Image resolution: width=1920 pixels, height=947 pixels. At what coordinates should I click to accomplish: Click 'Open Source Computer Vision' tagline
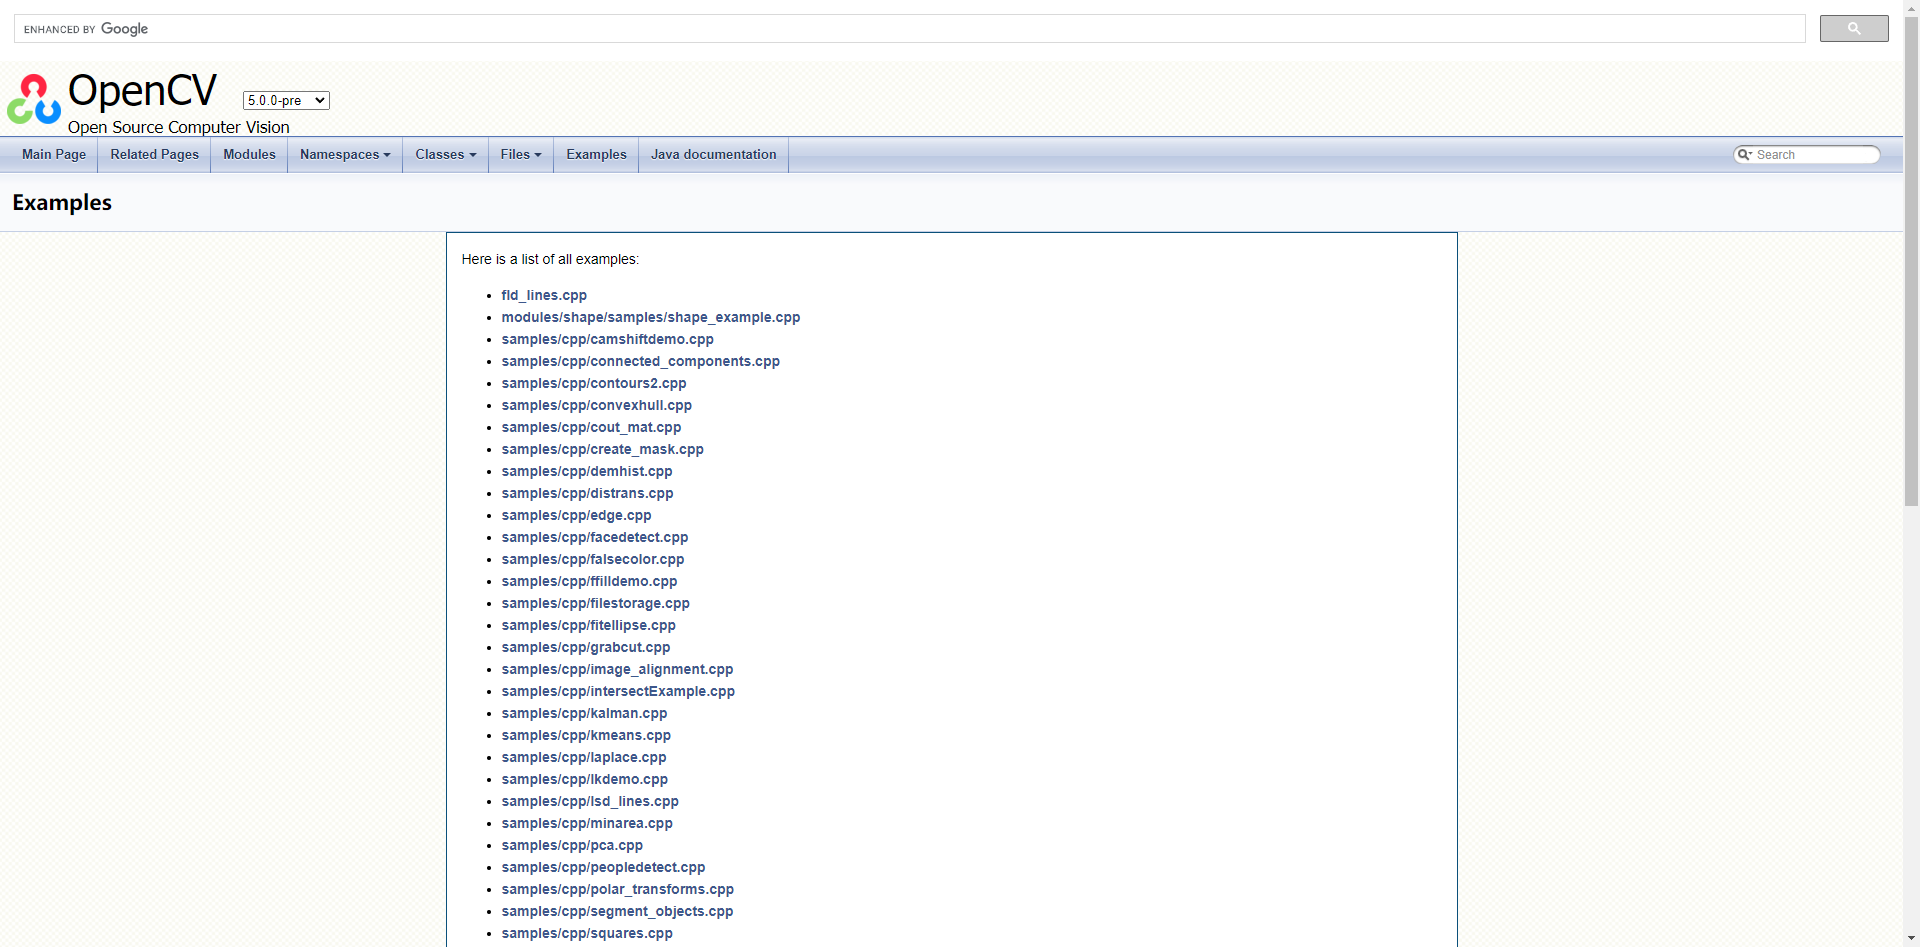pos(179,127)
